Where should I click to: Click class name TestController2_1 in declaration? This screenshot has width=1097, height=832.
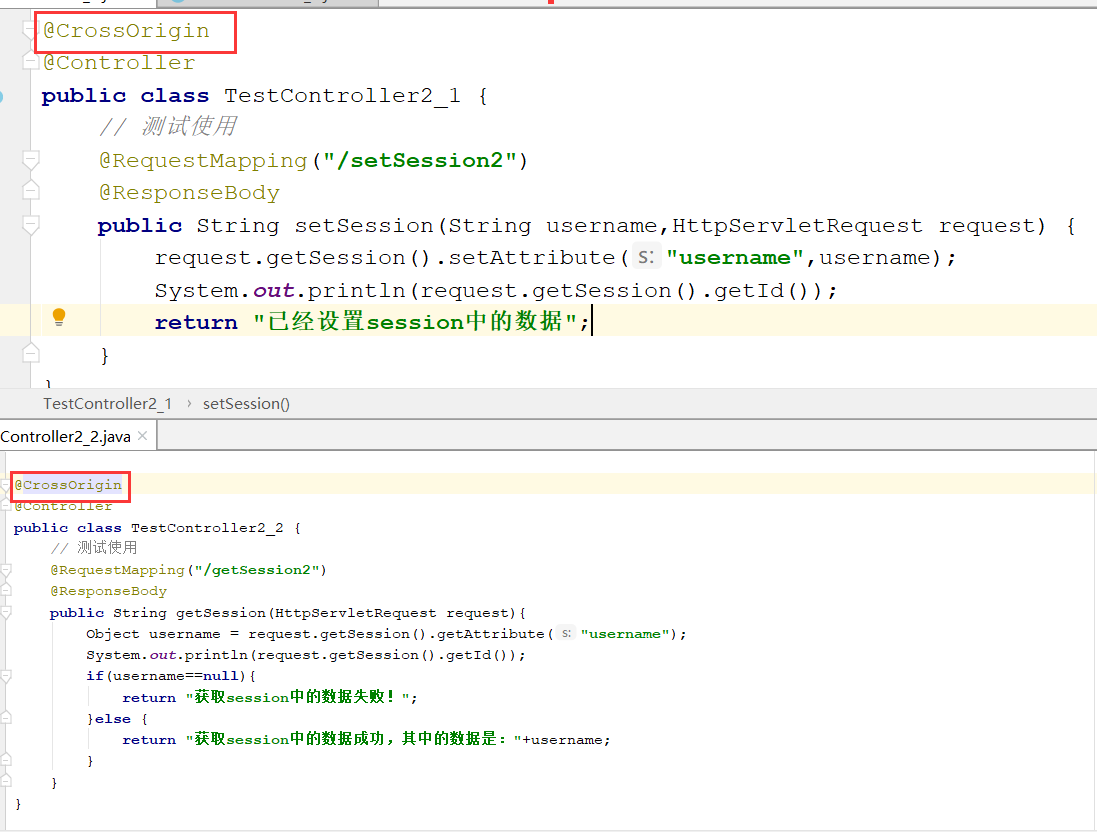342,95
